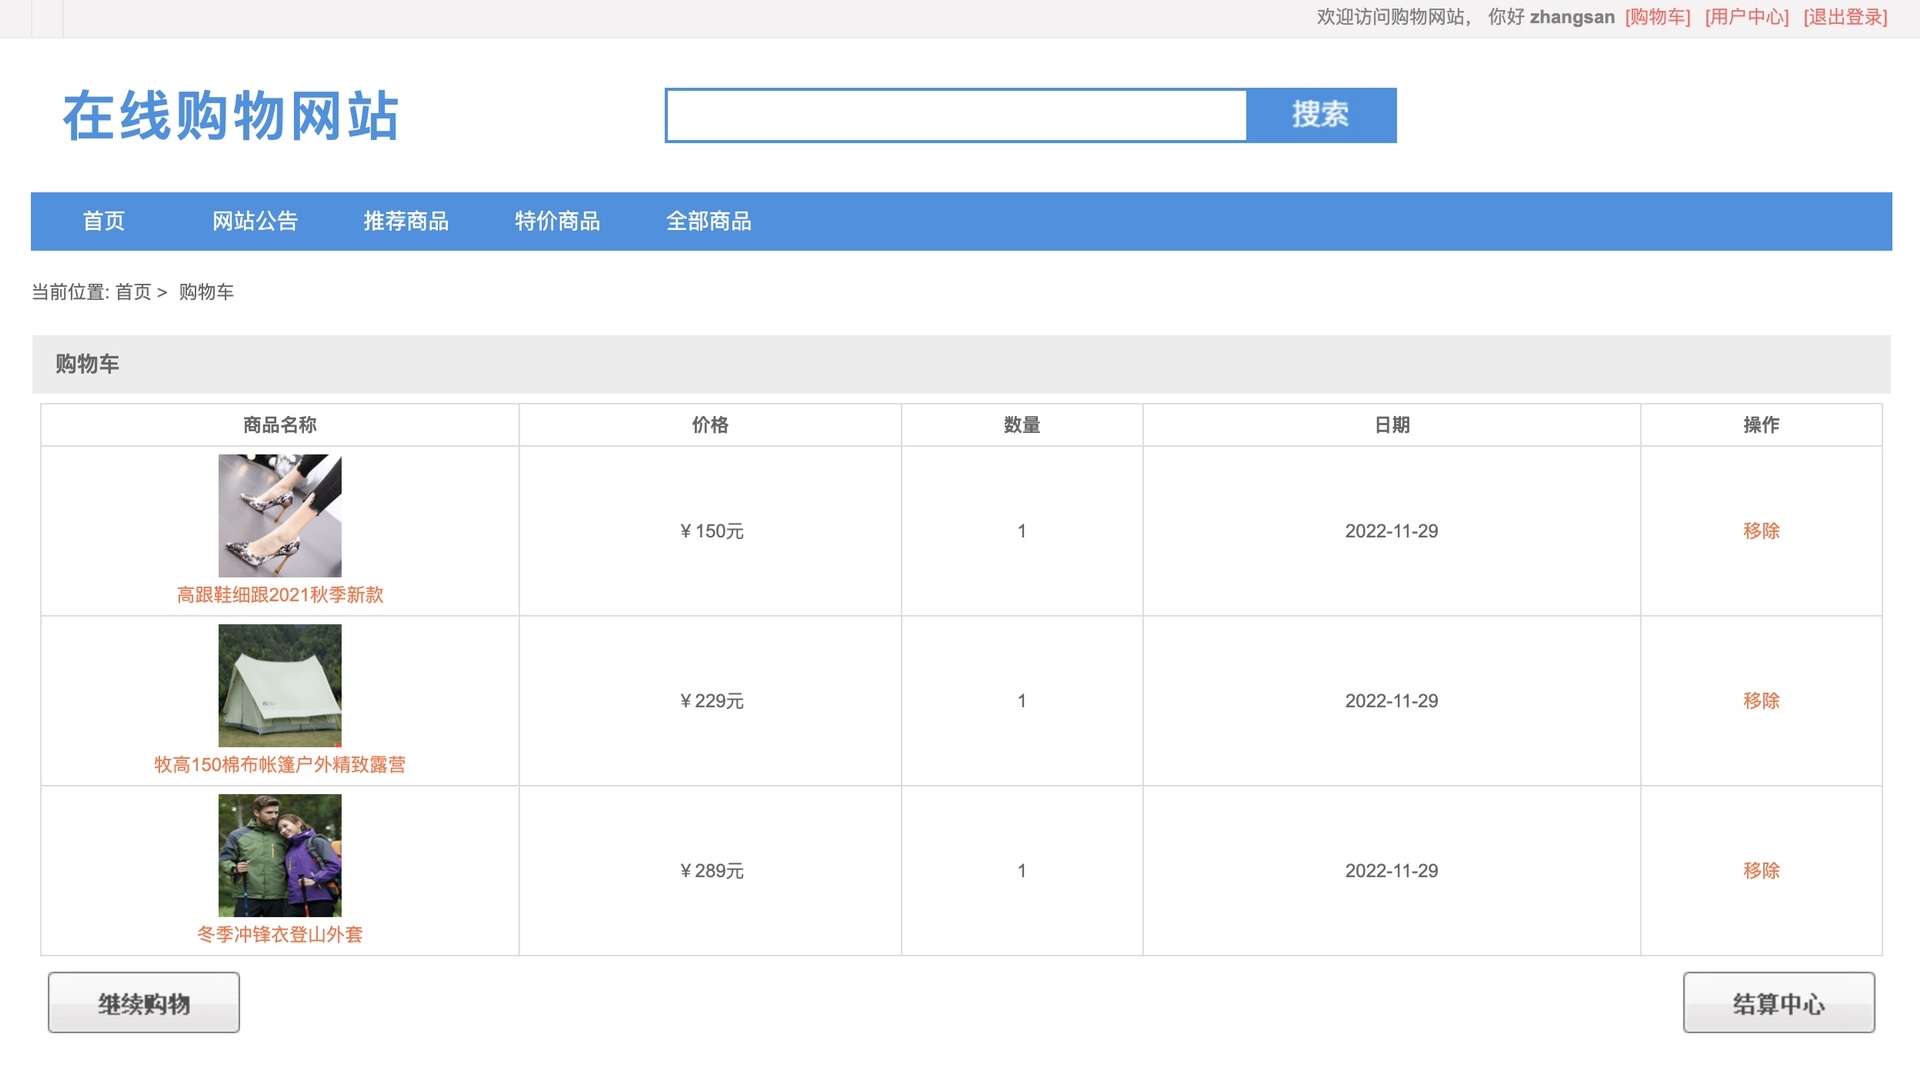Open the 购物车 link in the header
Viewport: 1920px width, 1070px height.
pyautogui.click(x=1656, y=17)
